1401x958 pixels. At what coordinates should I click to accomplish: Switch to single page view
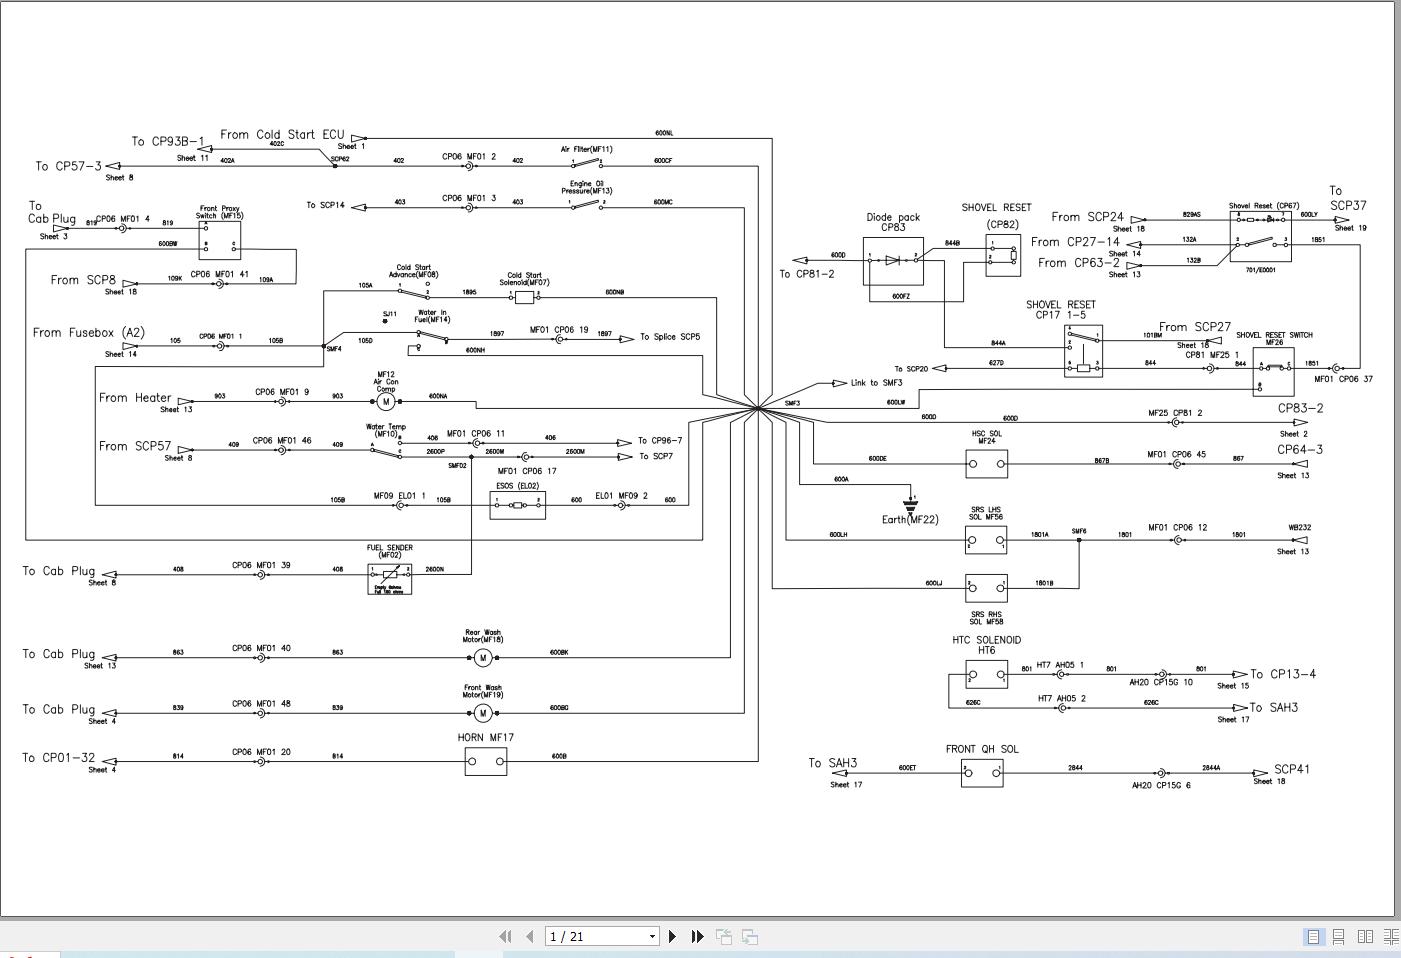click(x=1313, y=937)
